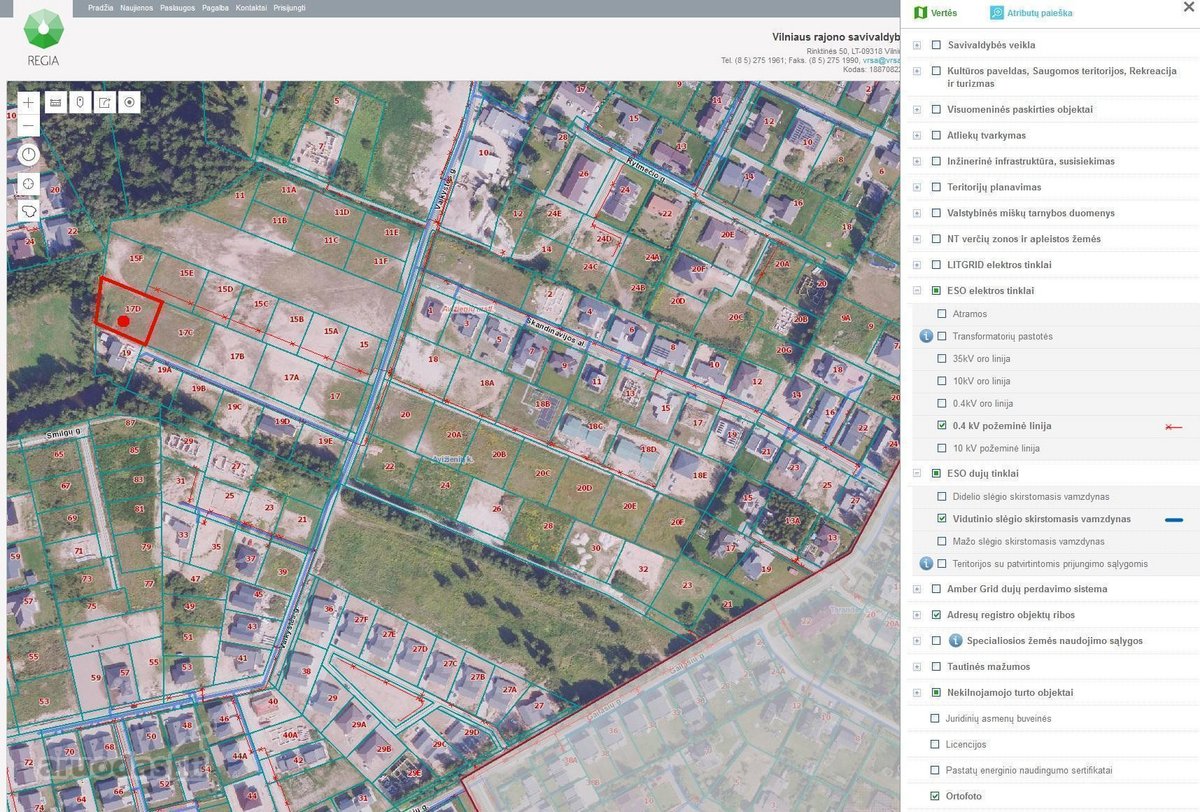Viewport: 1200px width, 812px height.
Task: Select the place marker pin tool
Action: (80, 103)
